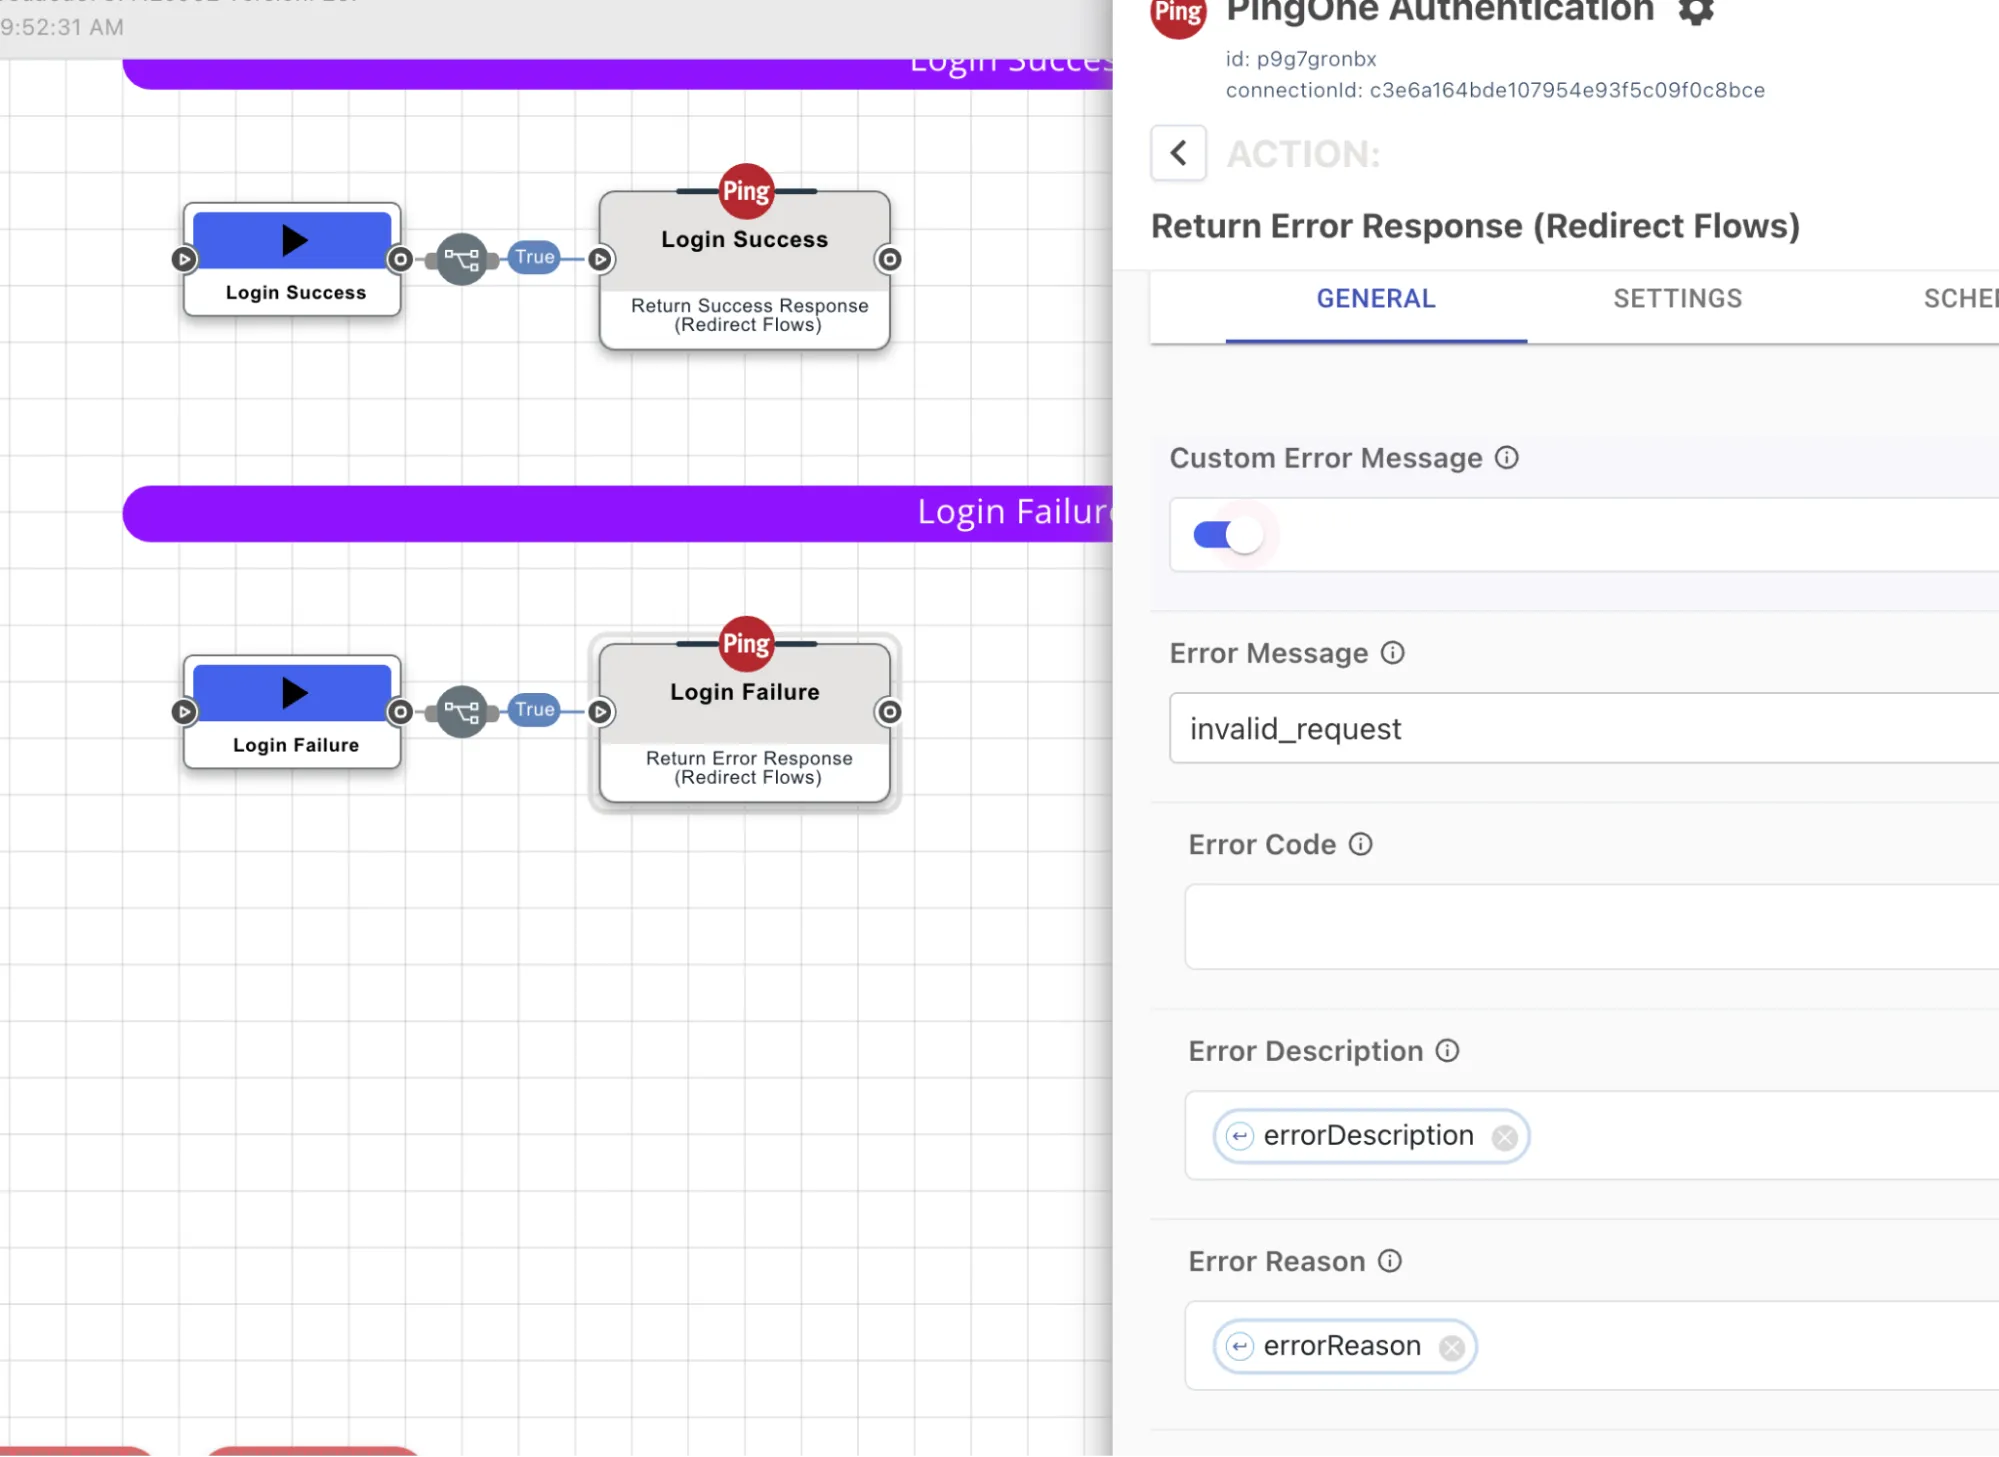
Task: Click the PingOne Authentication Ping logo
Action: 1178,12
